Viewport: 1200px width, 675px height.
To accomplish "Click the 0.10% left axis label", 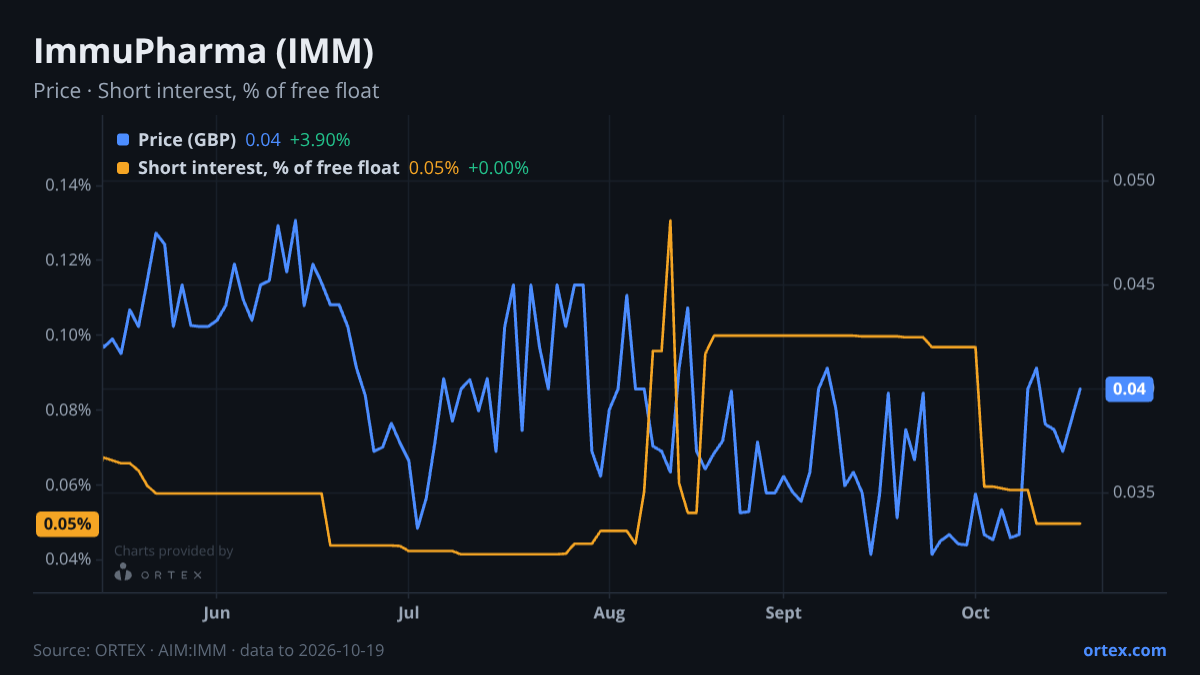I will tap(68, 335).
